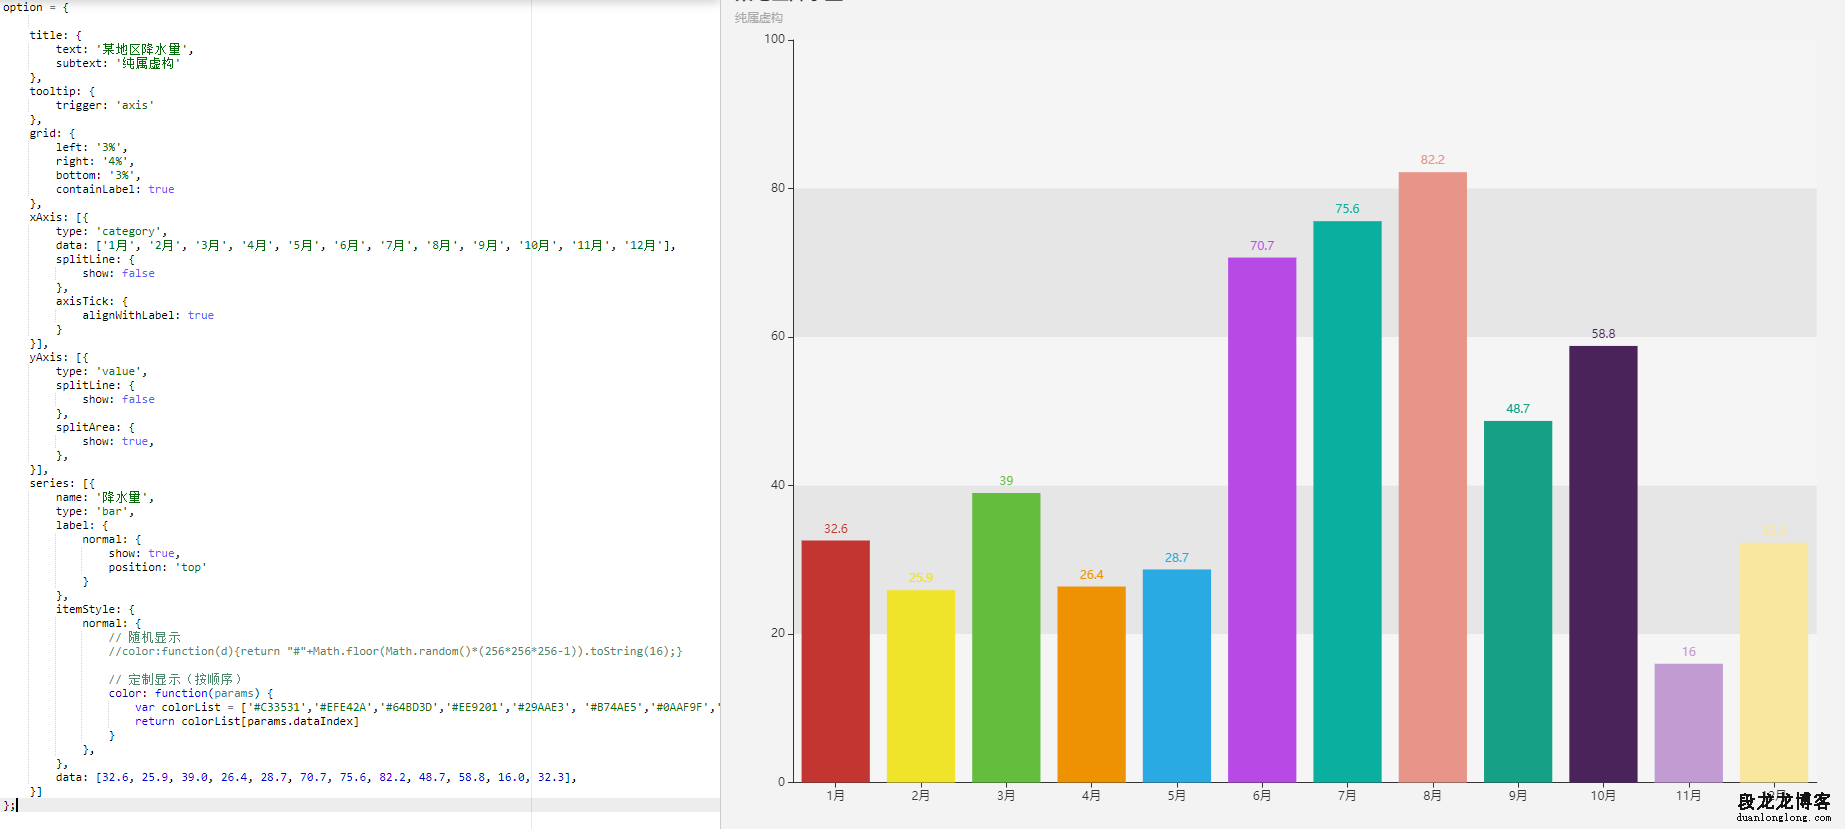Screen dimensions: 1845x829
Task: Click the pale yellow 12月 bar
Action: [1774, 662]
